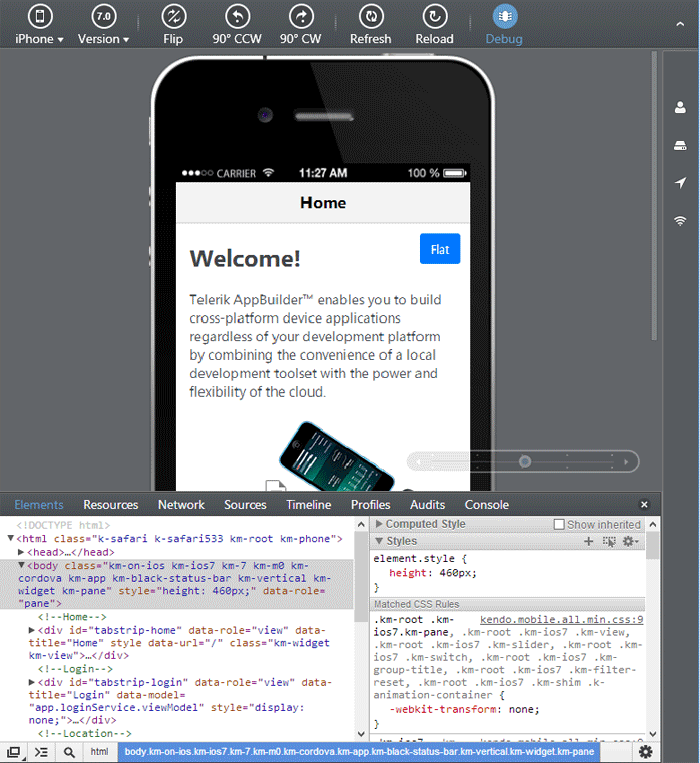Open the storage drive icon in sidebar
This screenshot has width=700, height=763.
click(680, 145)
